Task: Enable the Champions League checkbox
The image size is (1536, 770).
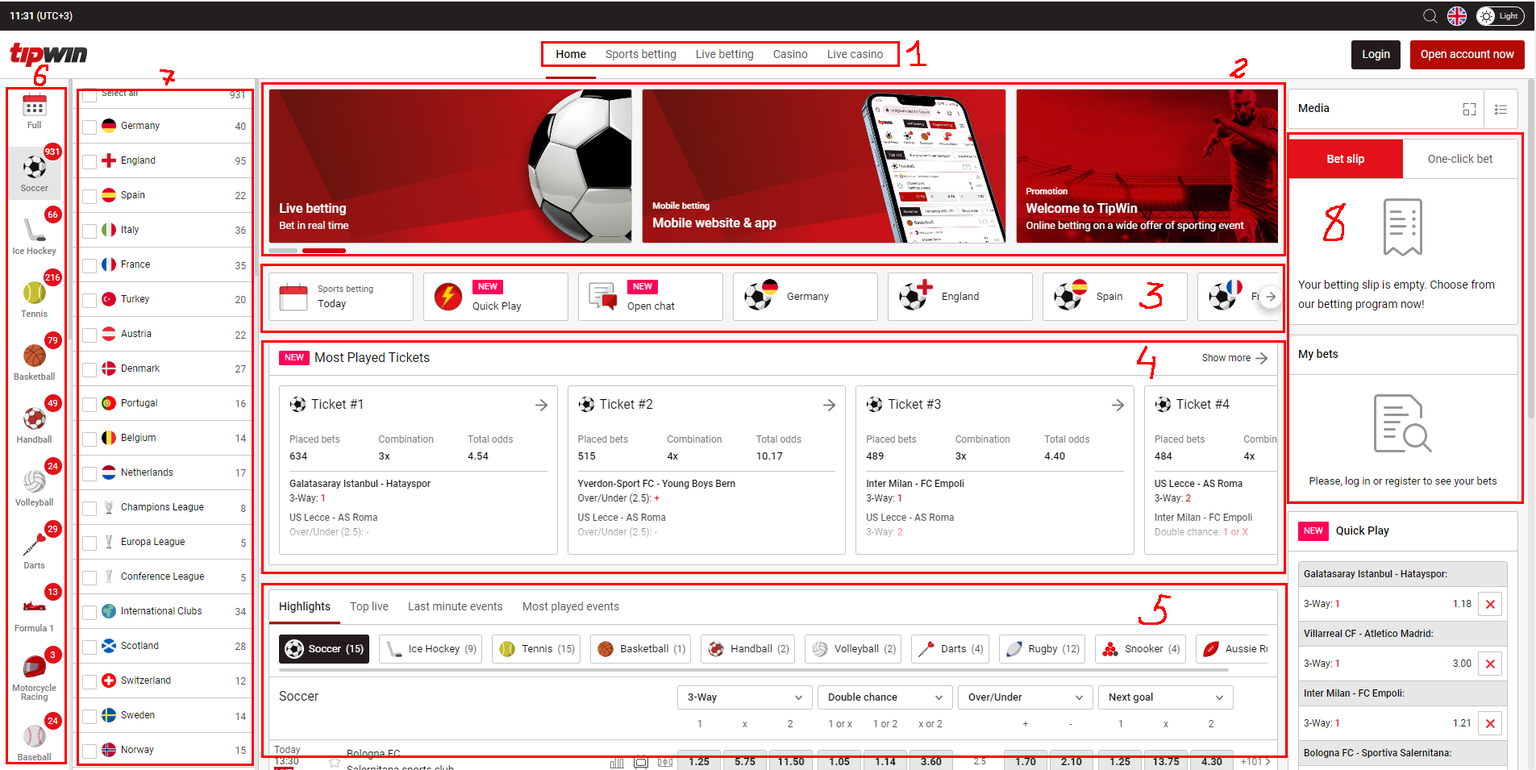Action: click(x=90, y=507)
